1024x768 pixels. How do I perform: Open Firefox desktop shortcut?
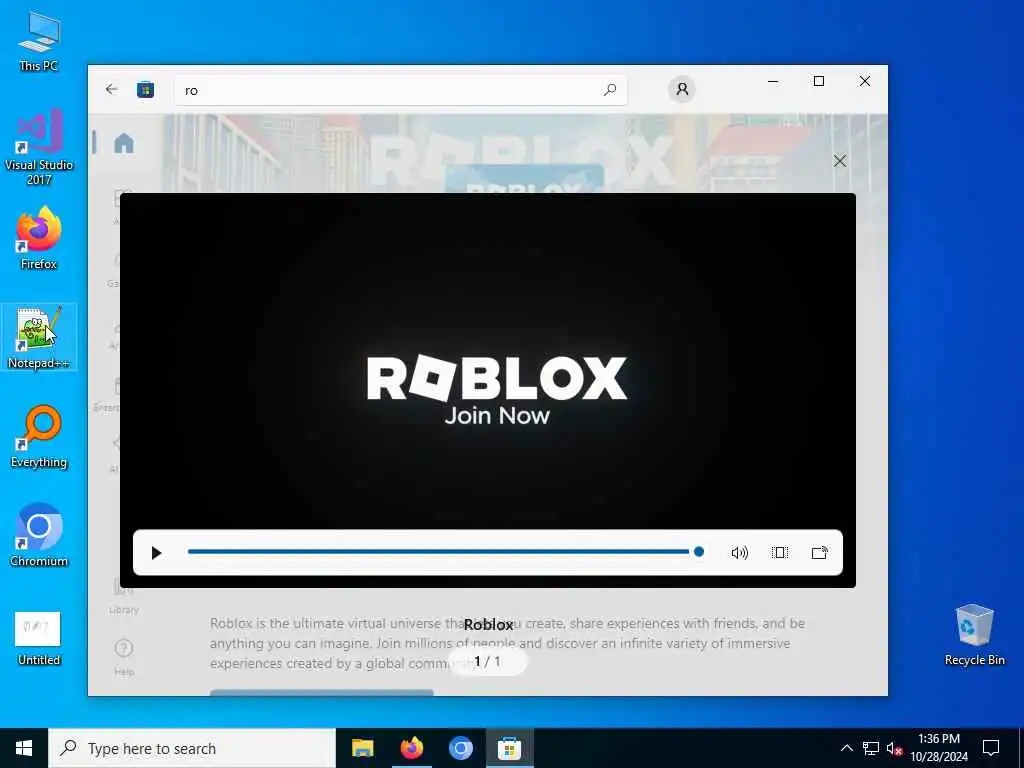pyautogui.click(x=39, y=238)
